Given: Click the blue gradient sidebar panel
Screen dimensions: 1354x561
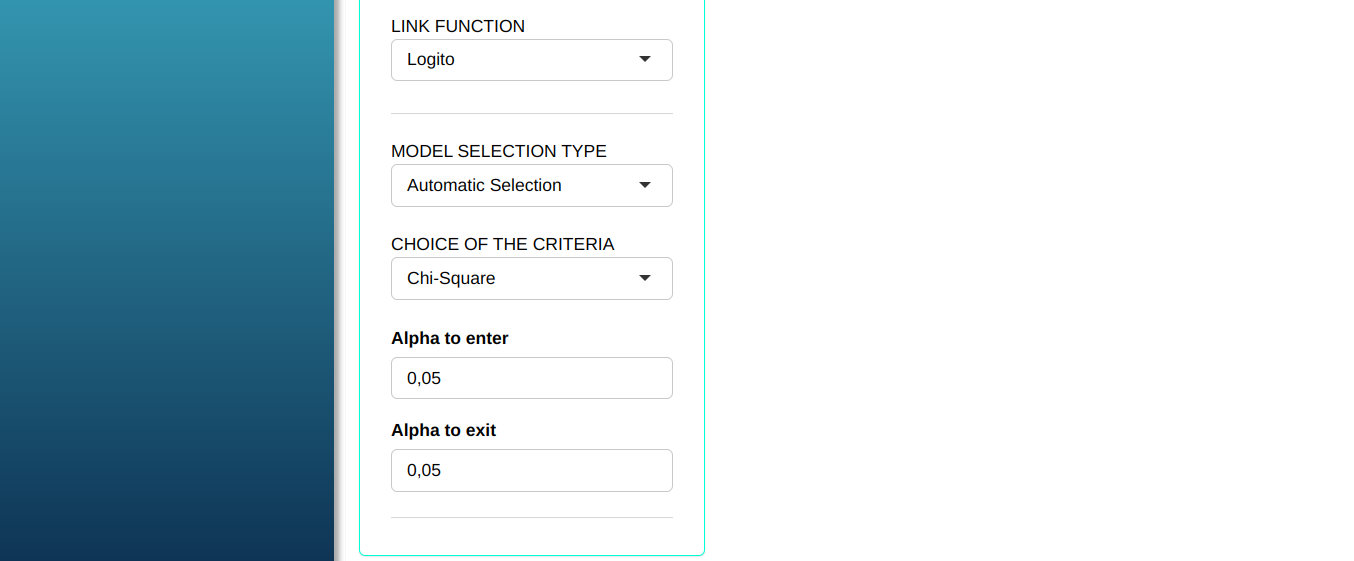Looking at the screenshot, I should coord(166,280).
